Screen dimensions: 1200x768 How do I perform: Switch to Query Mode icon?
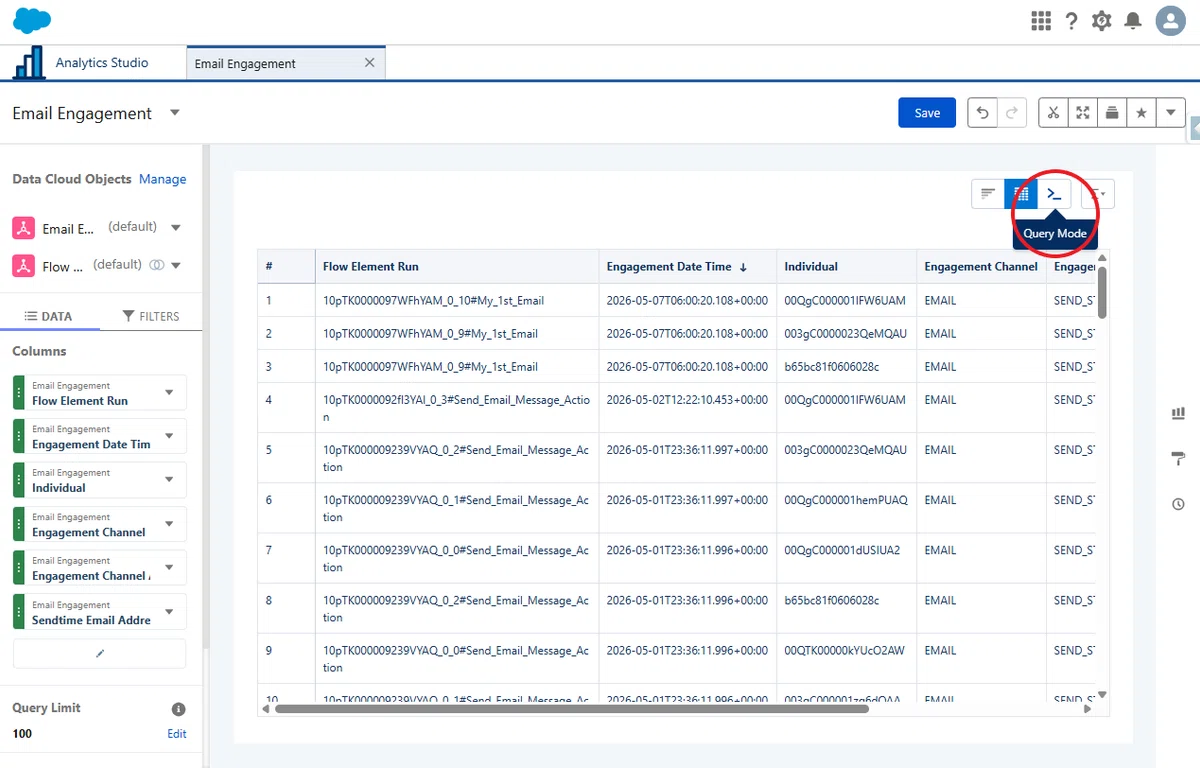[x=1054, y=193]
